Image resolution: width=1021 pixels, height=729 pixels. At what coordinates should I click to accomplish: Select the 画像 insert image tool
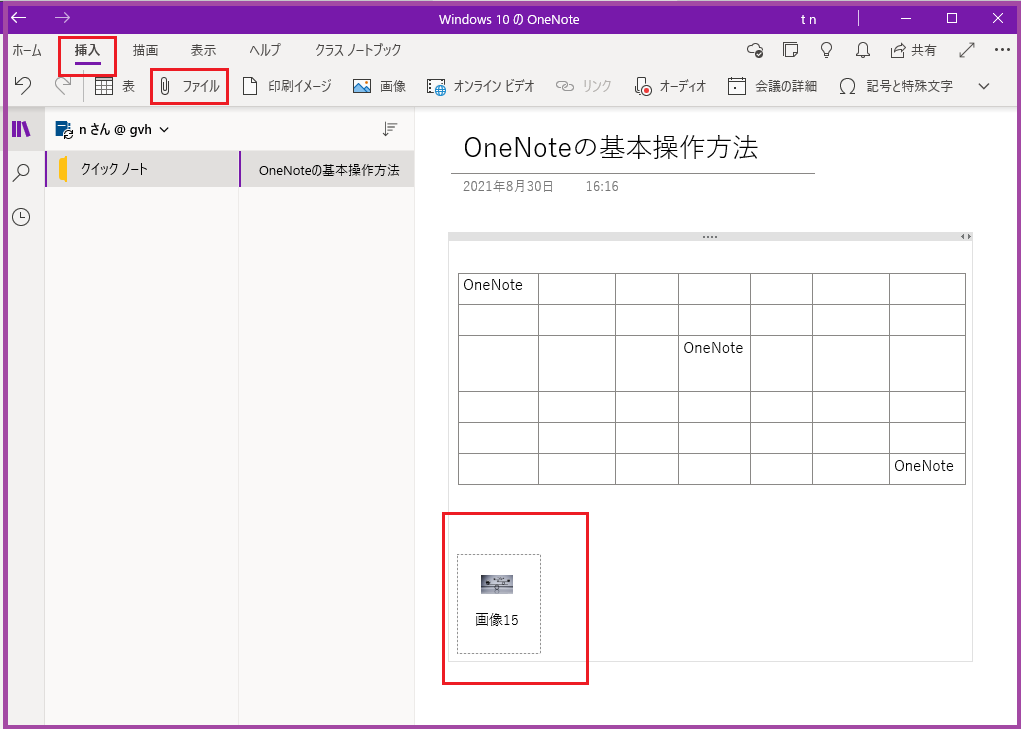[378, 86]
